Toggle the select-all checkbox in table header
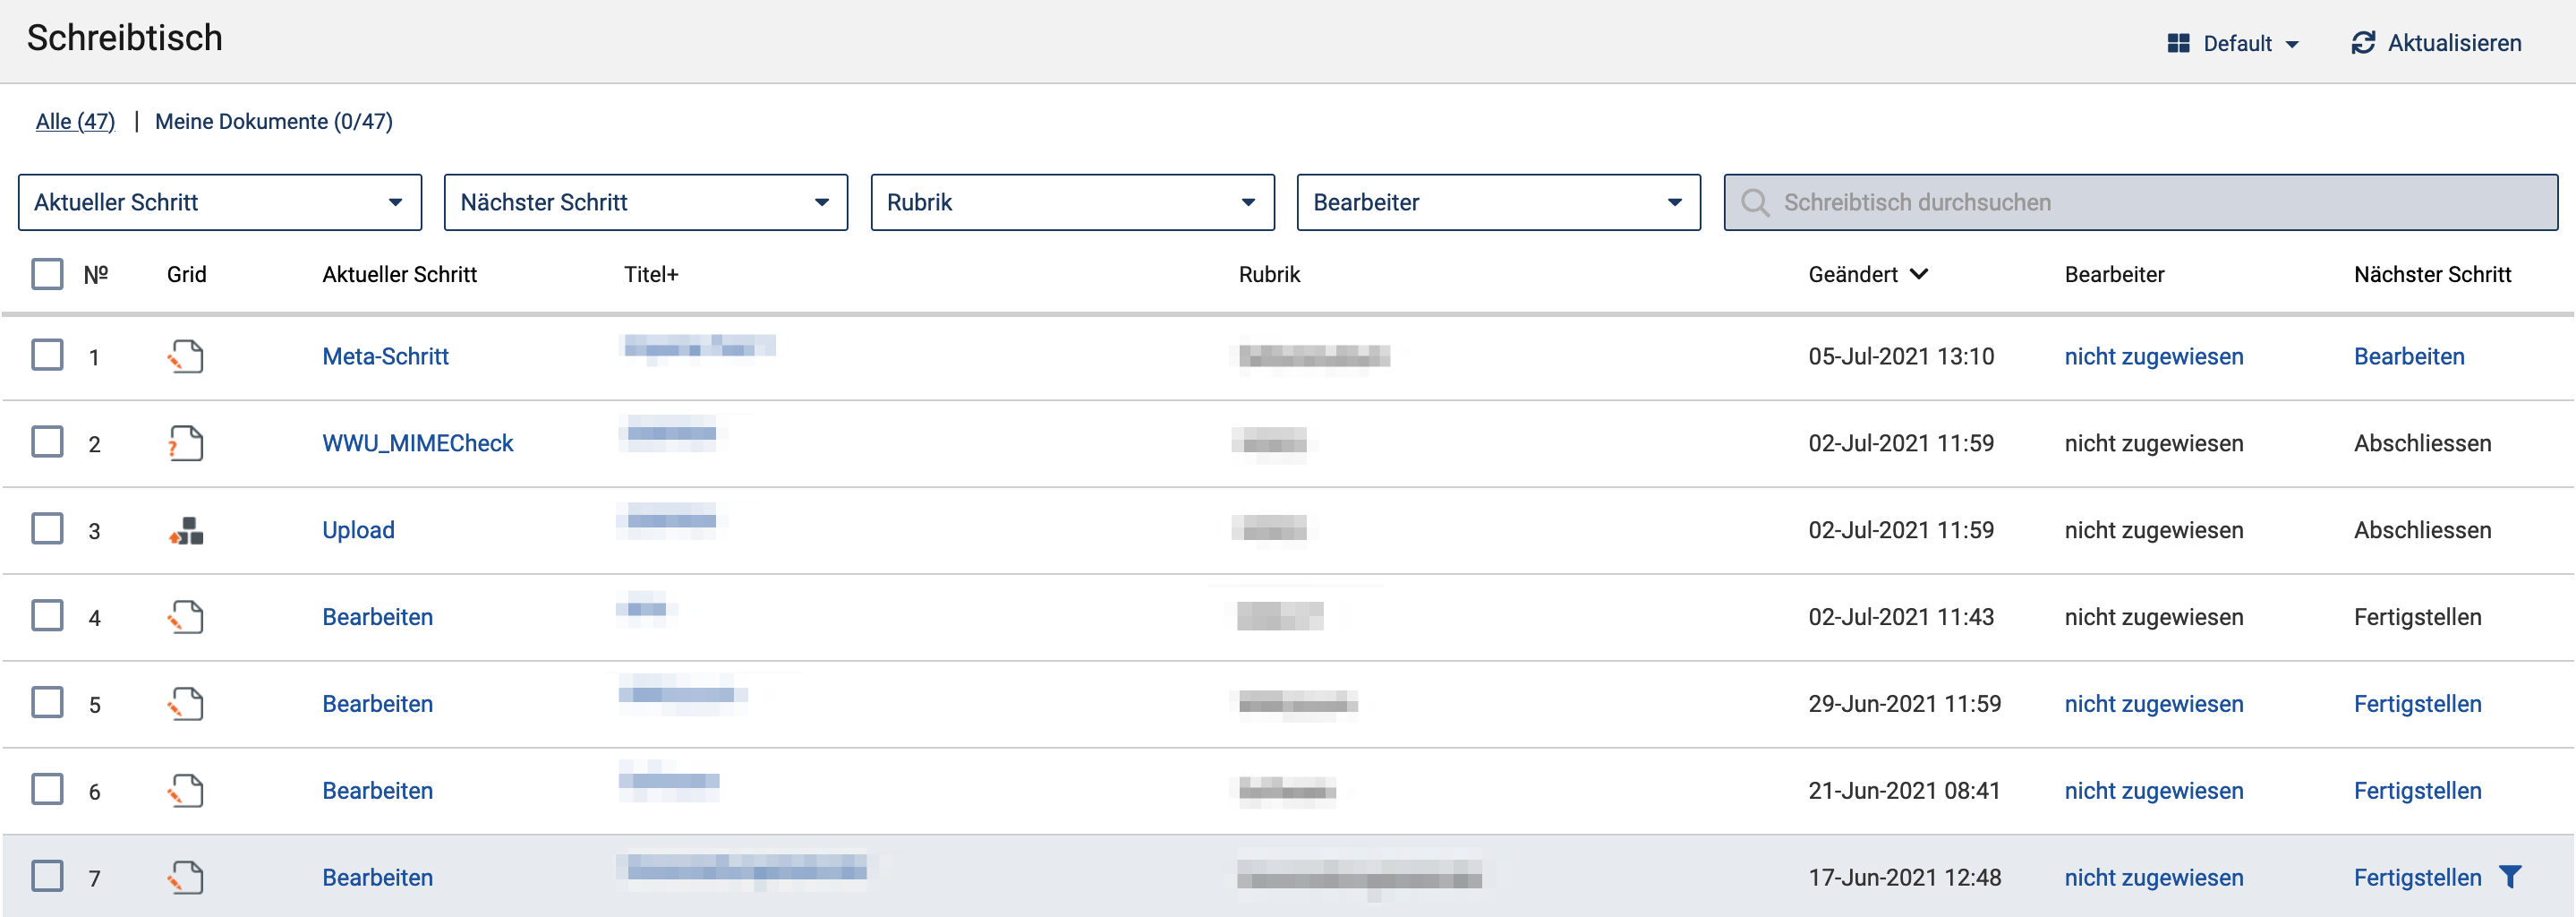 pyautogui.click(x=47, y=274)
